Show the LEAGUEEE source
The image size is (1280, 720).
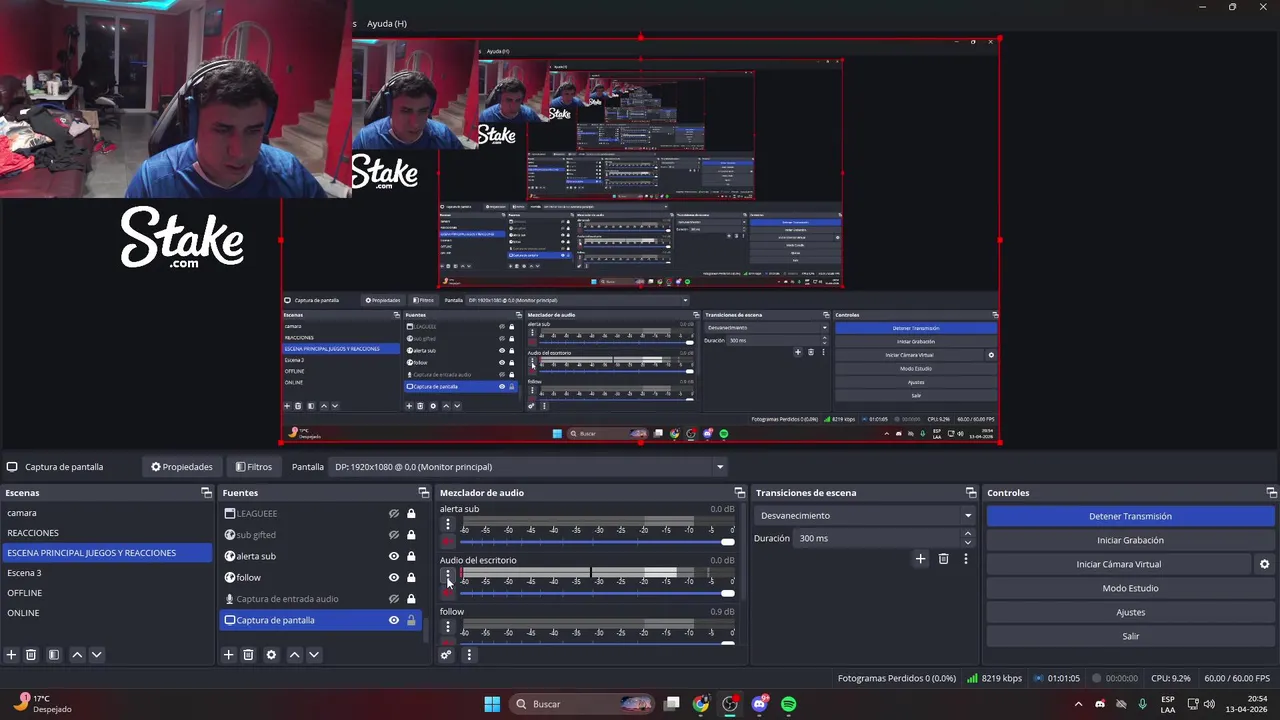click(x=394, y=514)
